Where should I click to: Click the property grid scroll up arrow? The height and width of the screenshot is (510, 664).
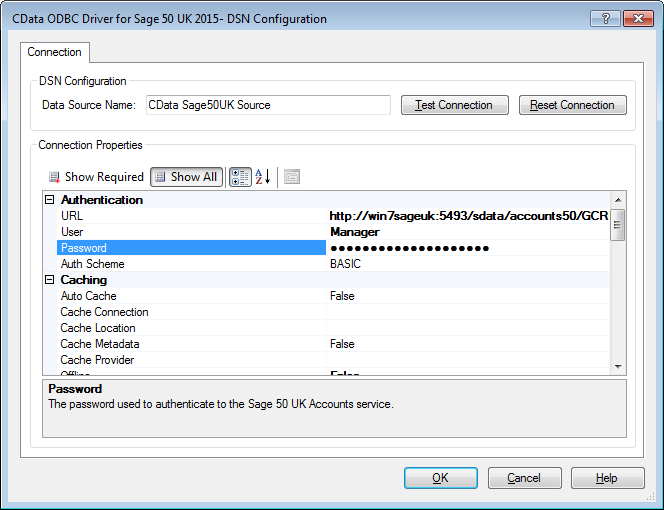[618, 200]
